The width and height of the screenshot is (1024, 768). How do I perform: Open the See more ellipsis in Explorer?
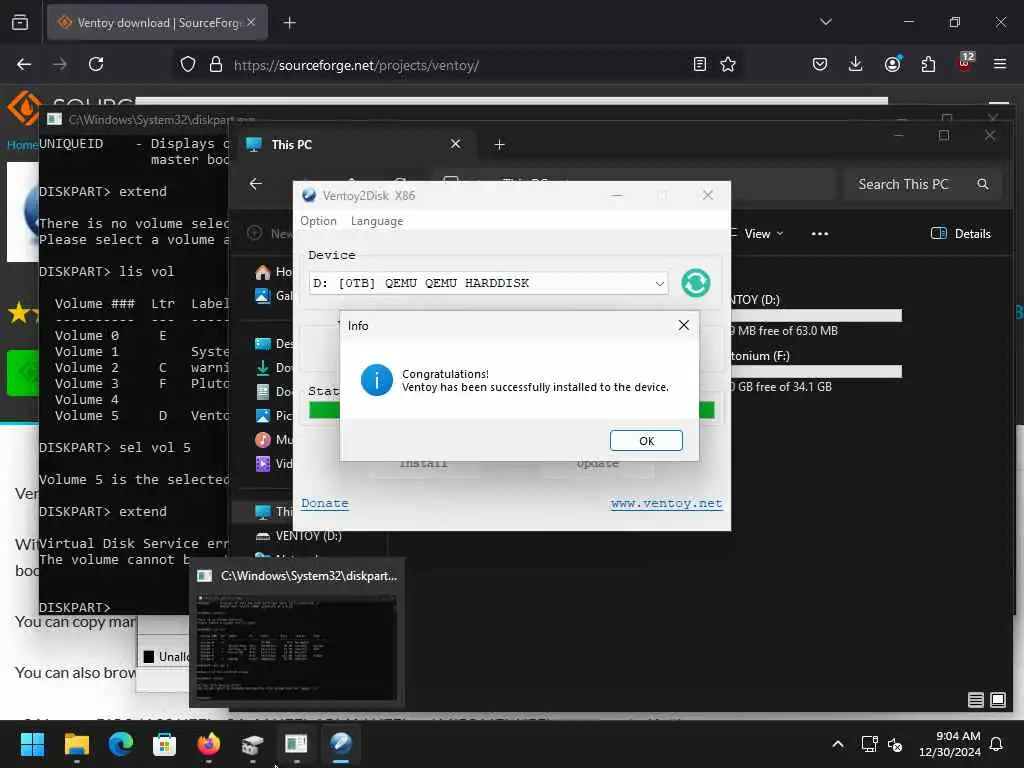[820, 234]
